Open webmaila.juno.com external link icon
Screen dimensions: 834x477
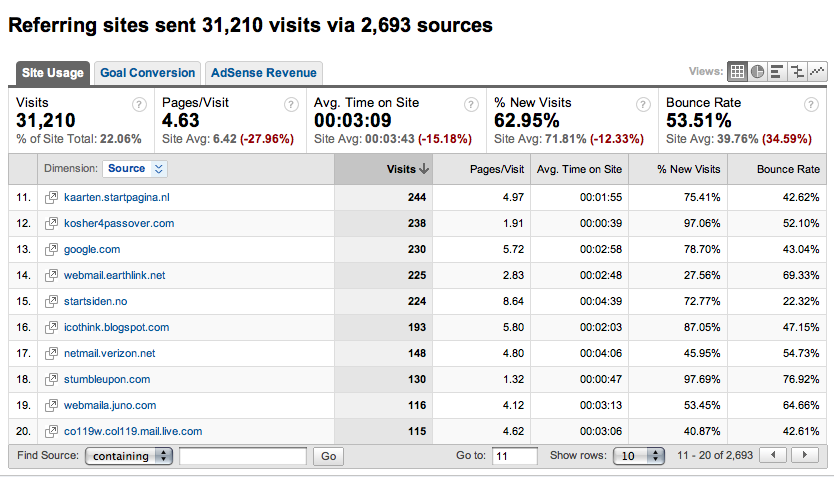tap(51, 406)
